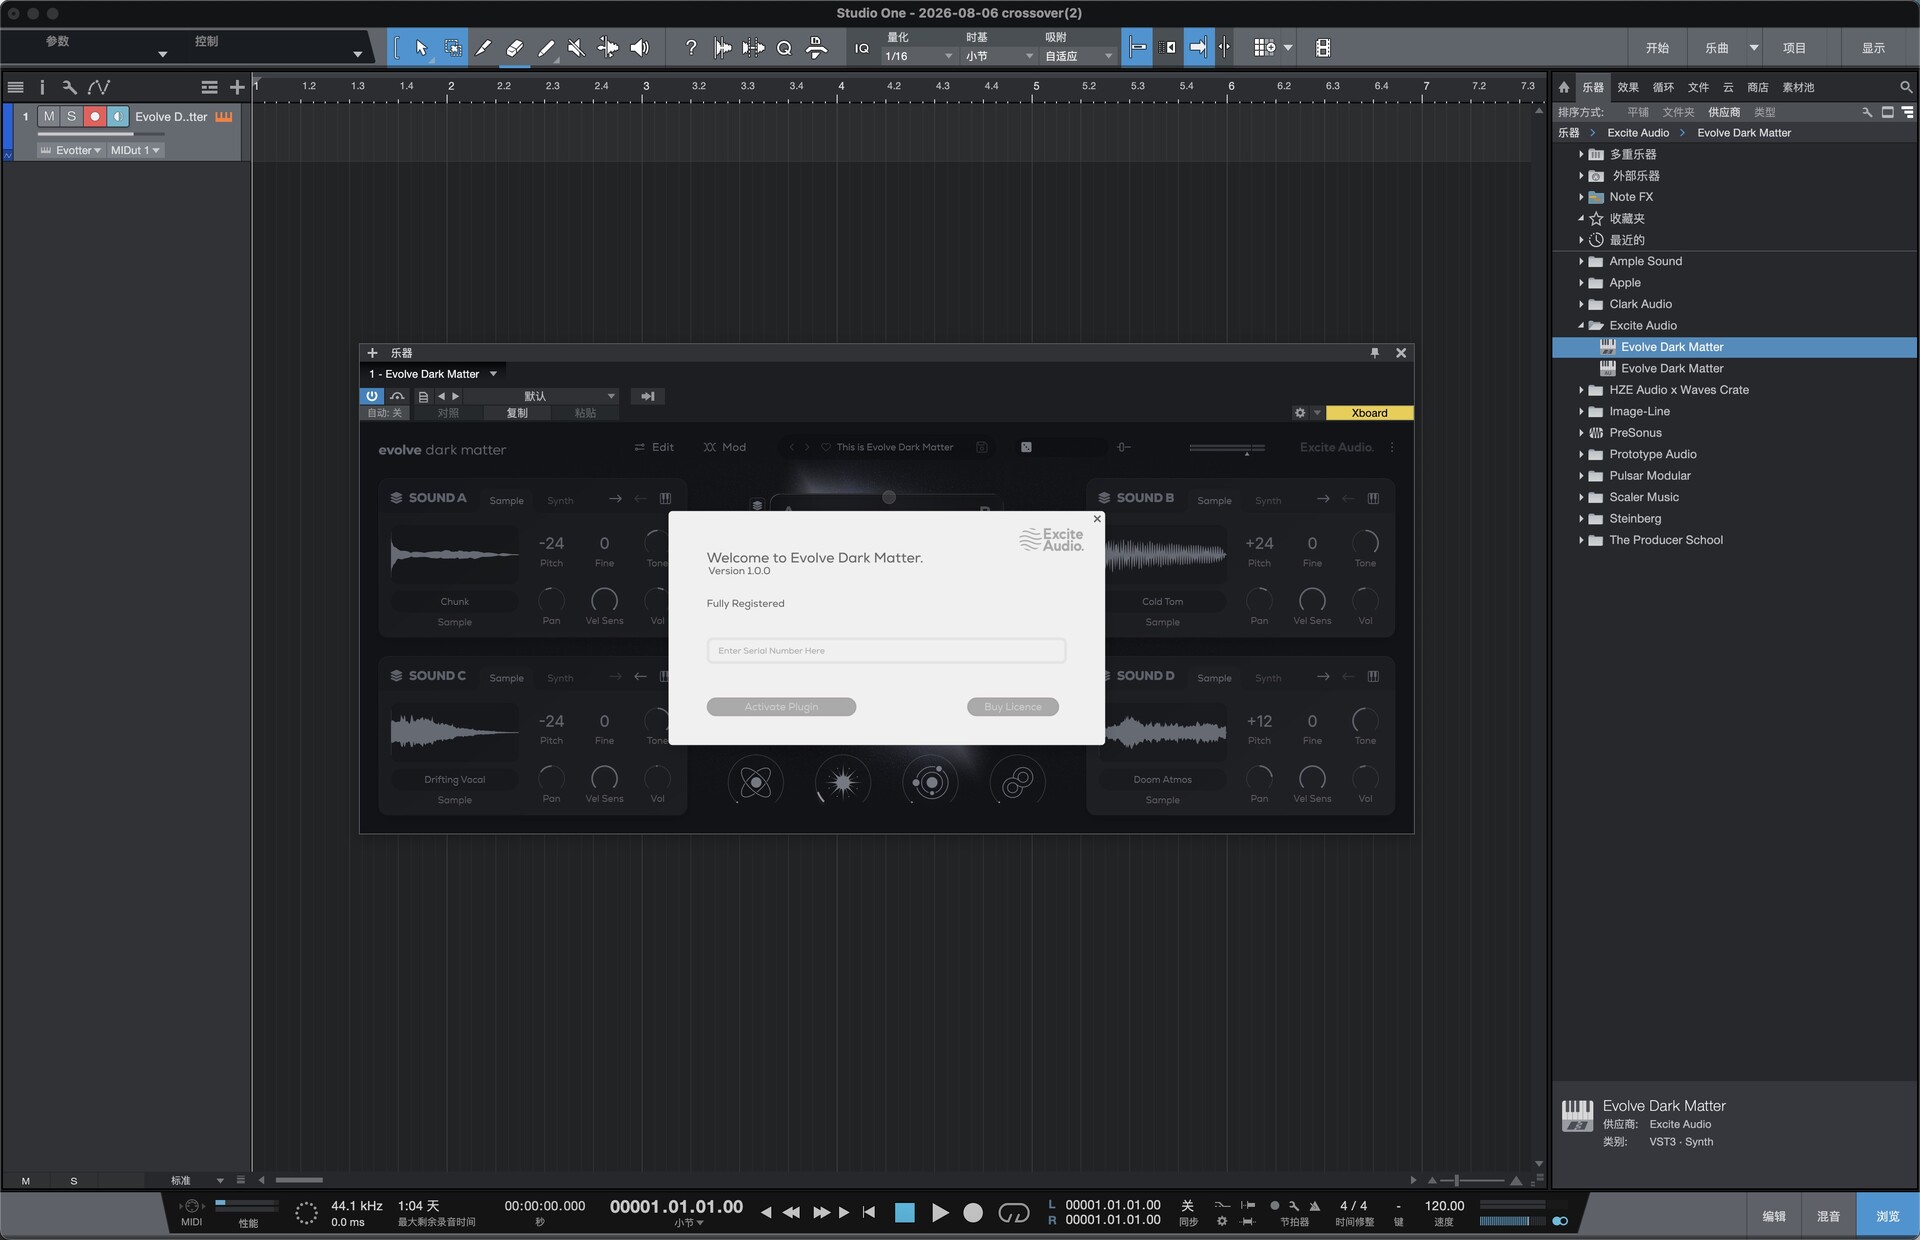The image size is (1920, 1240).
Task: Select the Arrow tool in the toolbar
Action: pos(421,47)
